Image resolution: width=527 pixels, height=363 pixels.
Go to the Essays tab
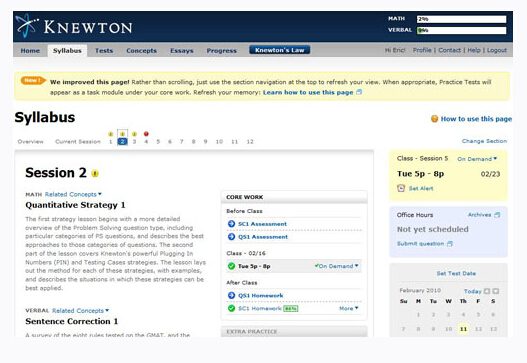[x=182, y=50]
